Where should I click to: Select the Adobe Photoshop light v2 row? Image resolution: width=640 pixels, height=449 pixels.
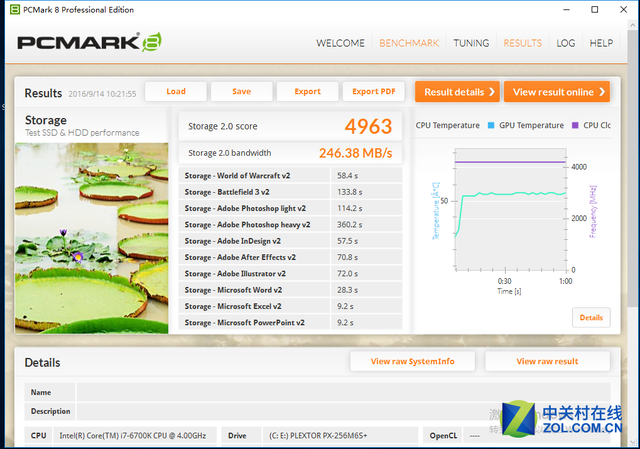tap(290, 208)
